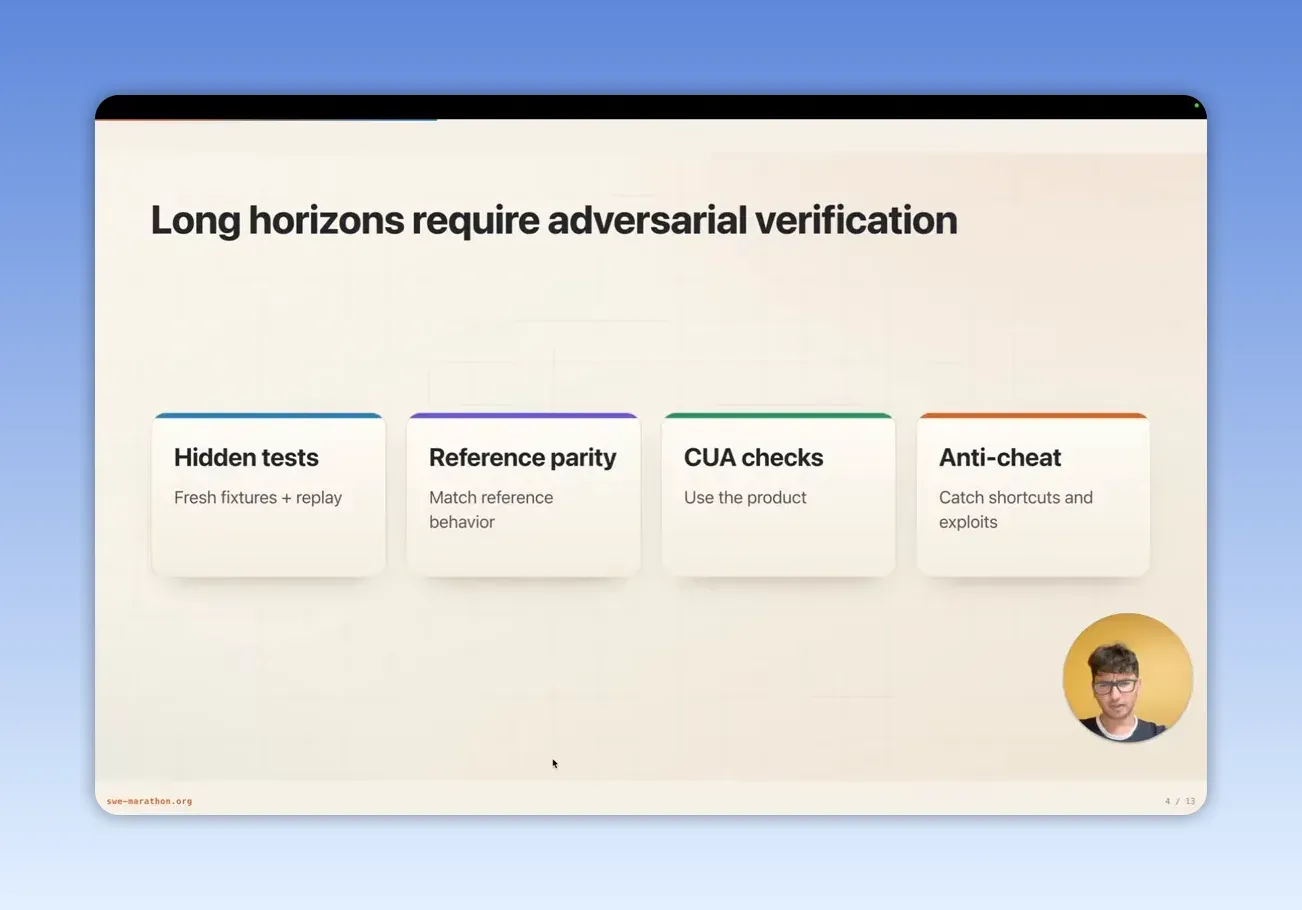Select the Anti-cheat card heading
Screen dimensions: 1302x910
[999, 457]
